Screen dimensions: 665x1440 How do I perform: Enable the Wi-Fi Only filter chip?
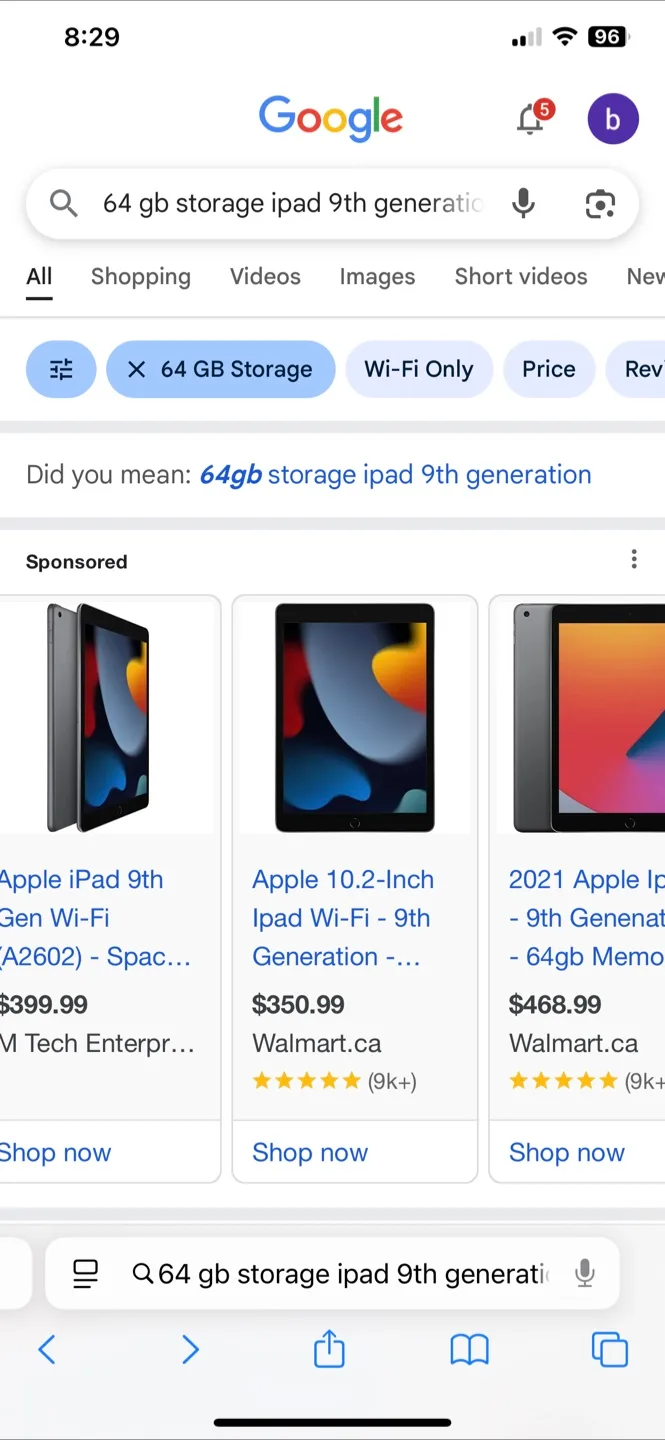418,369
